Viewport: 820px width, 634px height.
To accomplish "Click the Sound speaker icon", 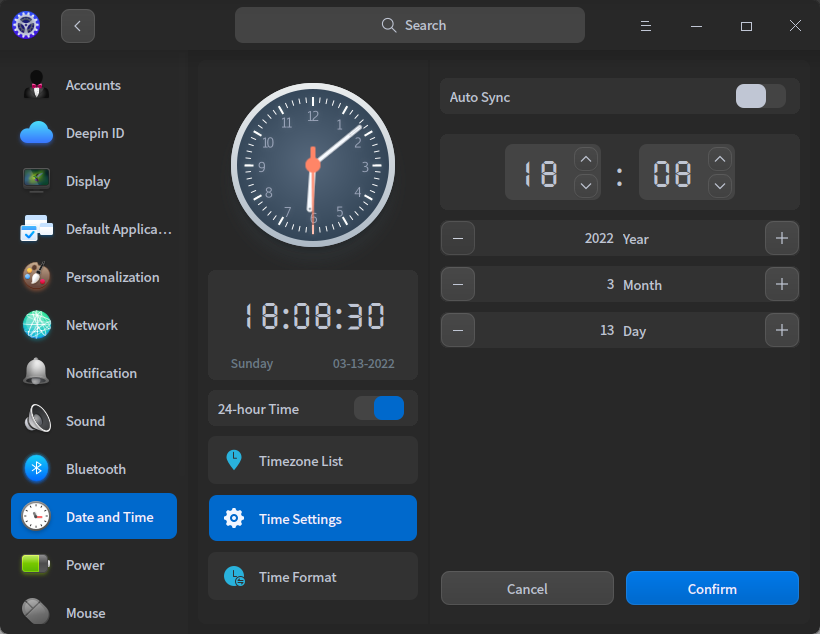I will coord(37,421).
